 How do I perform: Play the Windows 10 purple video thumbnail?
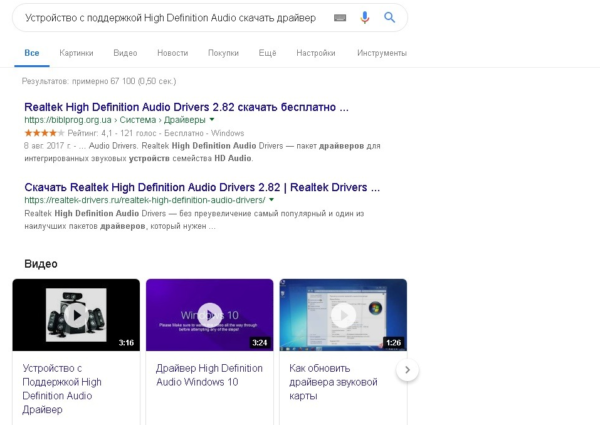[x=210, y=315]
